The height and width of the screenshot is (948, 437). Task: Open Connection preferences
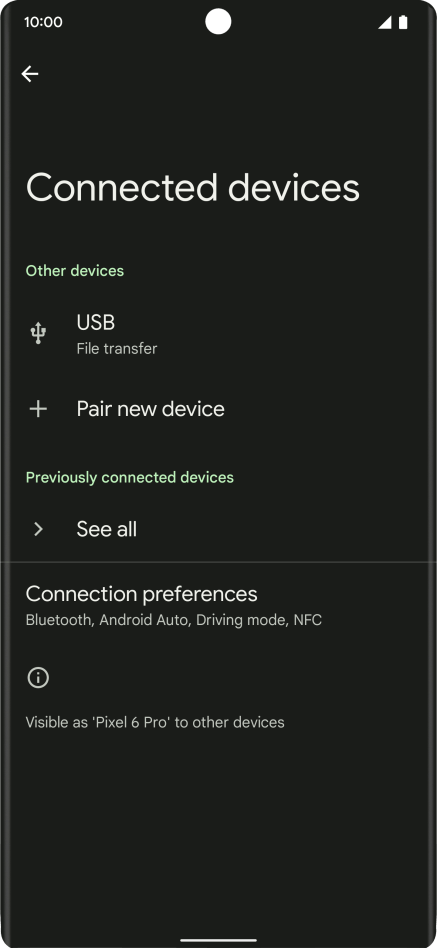point(218,606)
